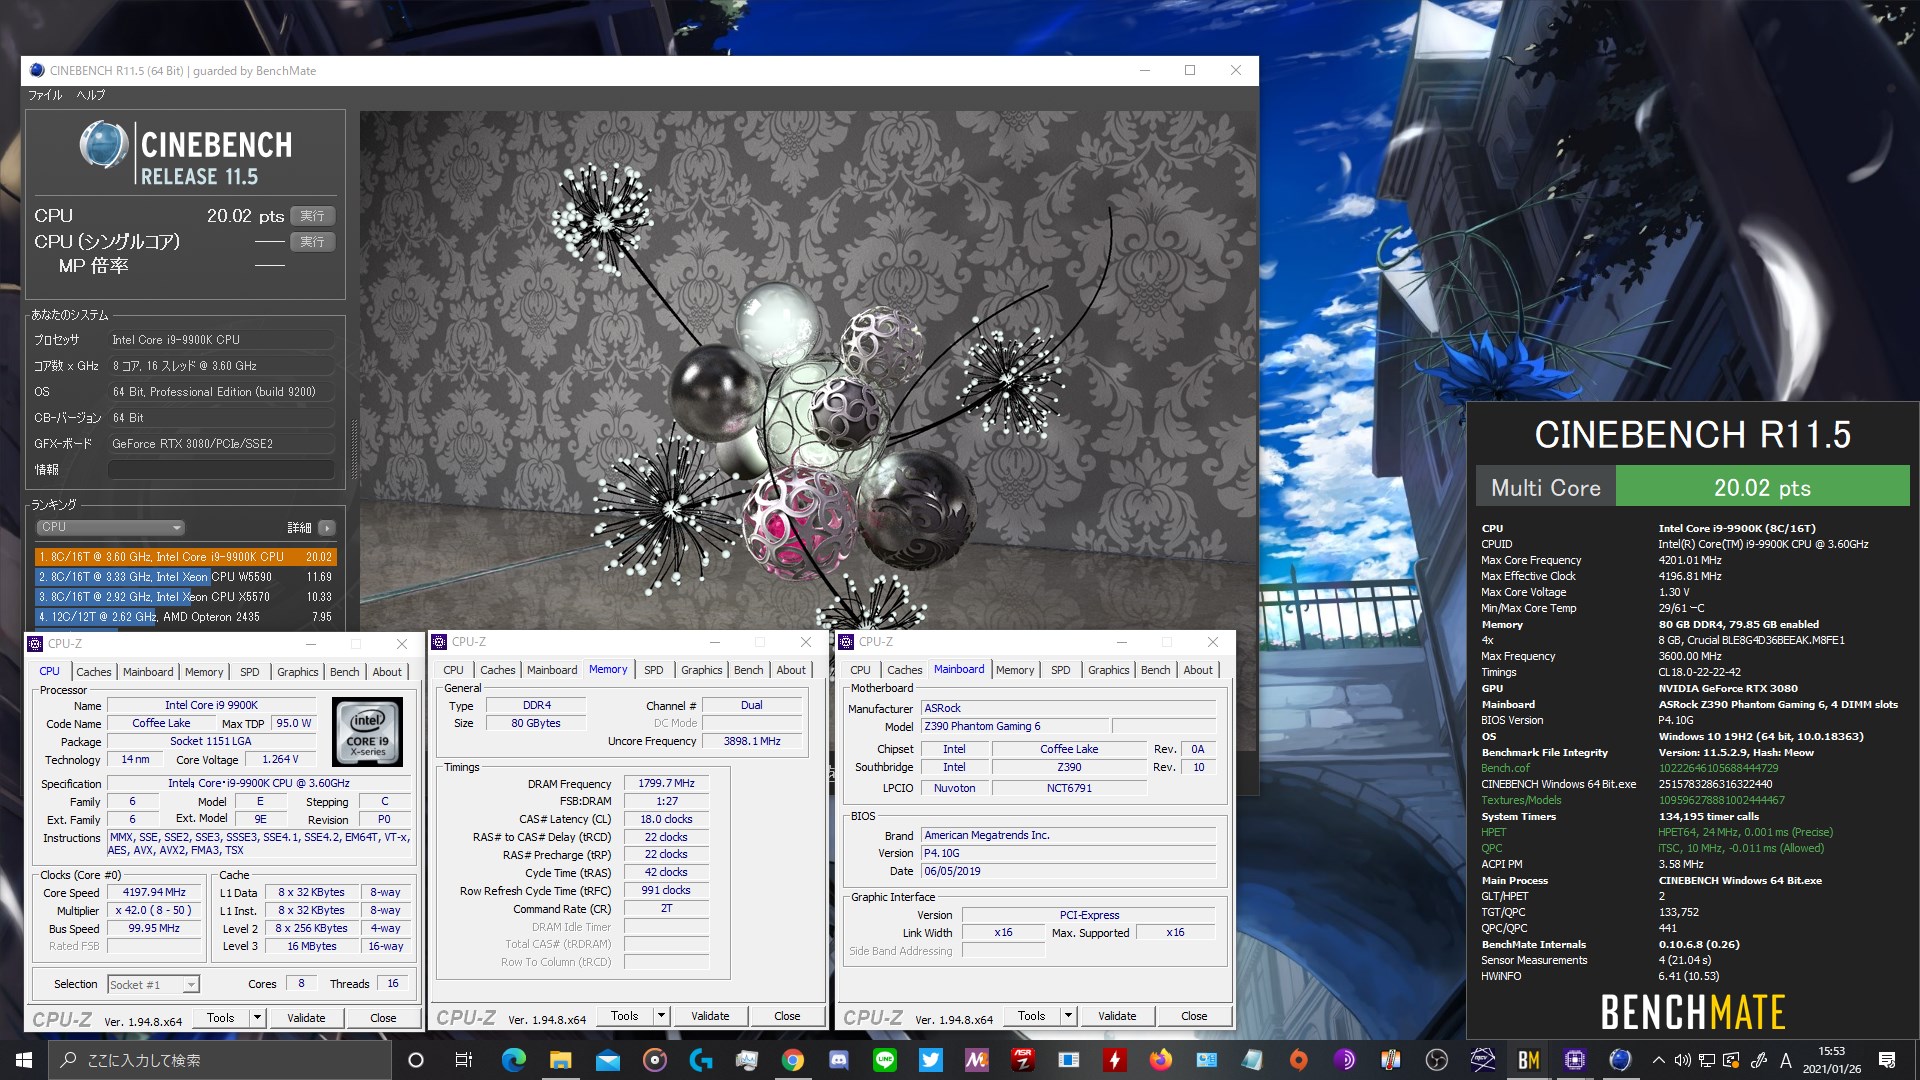Click the BENCHMATE logo in overlay

pos(1693,1012)
